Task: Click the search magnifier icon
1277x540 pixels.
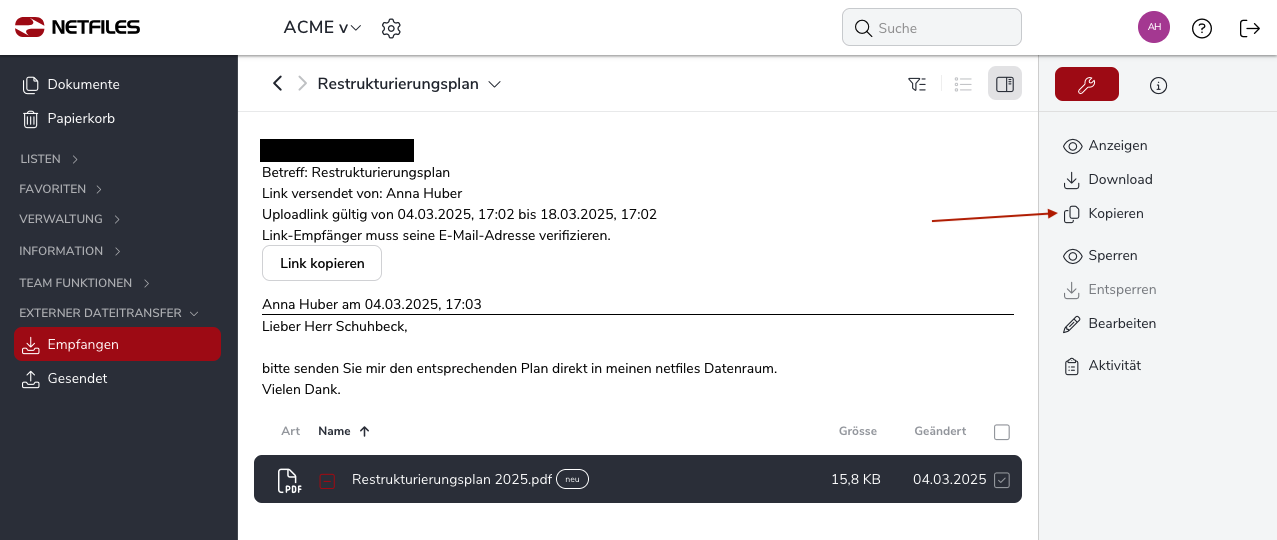Action: point(863,28)
